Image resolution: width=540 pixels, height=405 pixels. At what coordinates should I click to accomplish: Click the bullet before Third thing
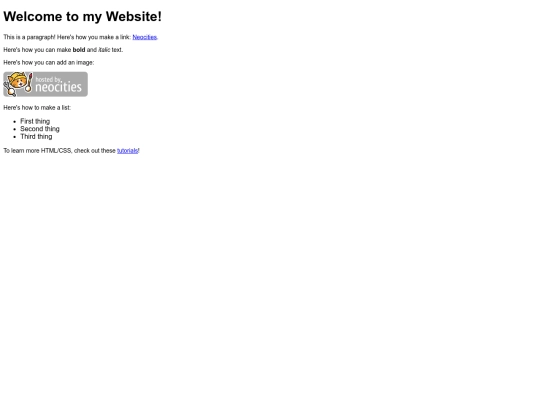tap(14, 137)
